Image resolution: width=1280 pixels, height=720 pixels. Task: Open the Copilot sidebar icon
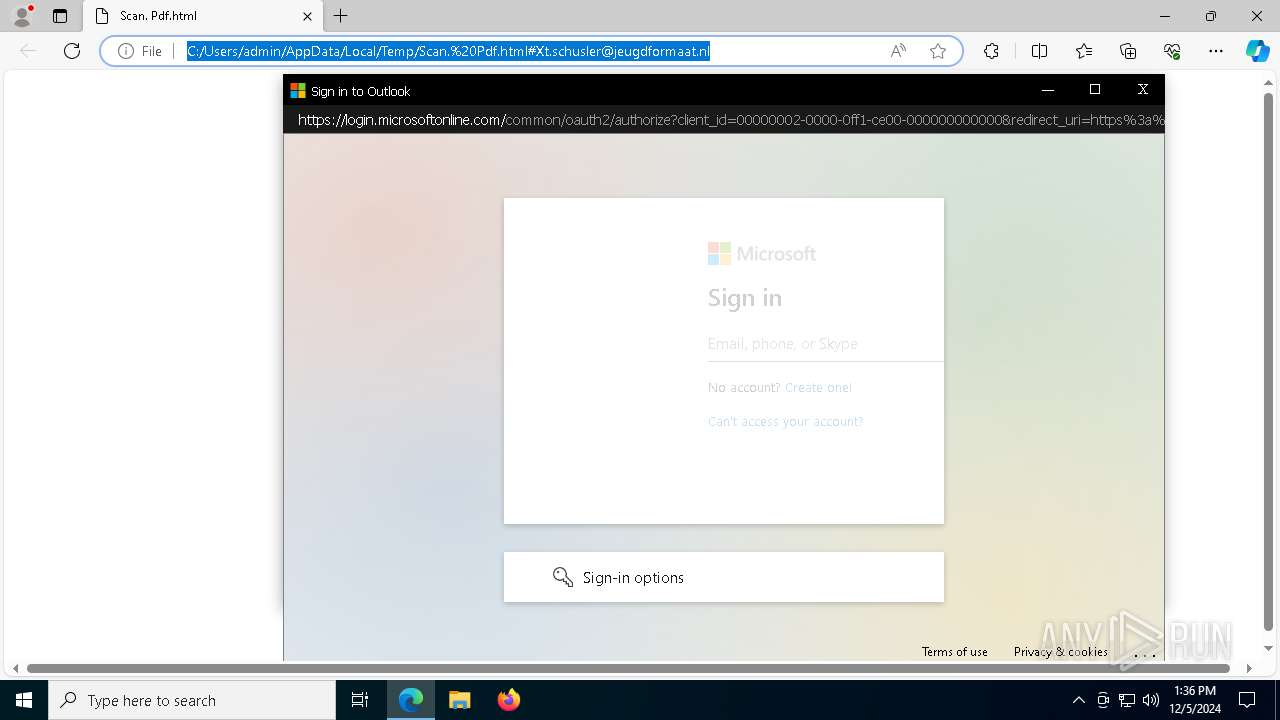pyautogui.click(x=1257, y=51)
